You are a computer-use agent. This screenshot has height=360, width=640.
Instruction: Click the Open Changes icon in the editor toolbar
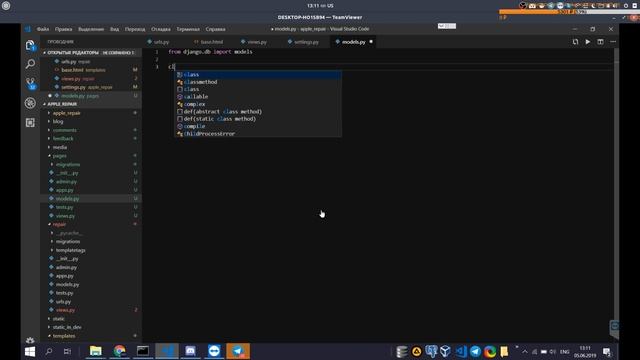tap(575, 42)
